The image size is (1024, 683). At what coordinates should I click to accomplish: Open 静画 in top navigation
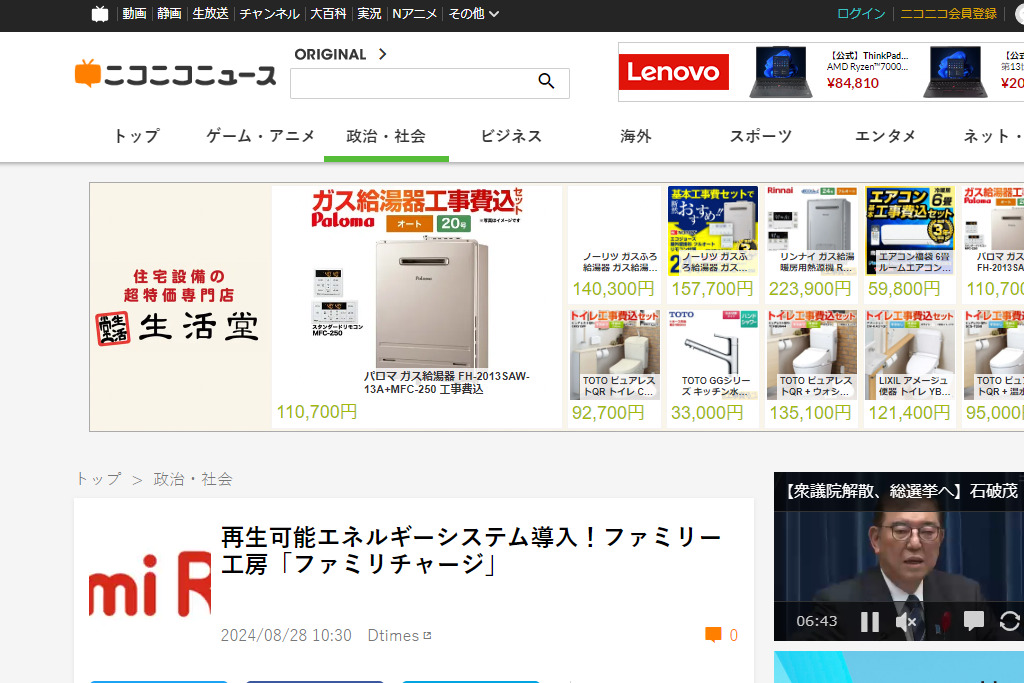[169, 14]
